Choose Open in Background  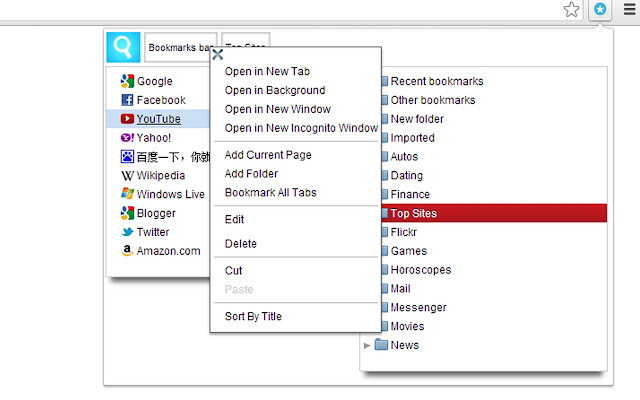(x=275, y=90)
